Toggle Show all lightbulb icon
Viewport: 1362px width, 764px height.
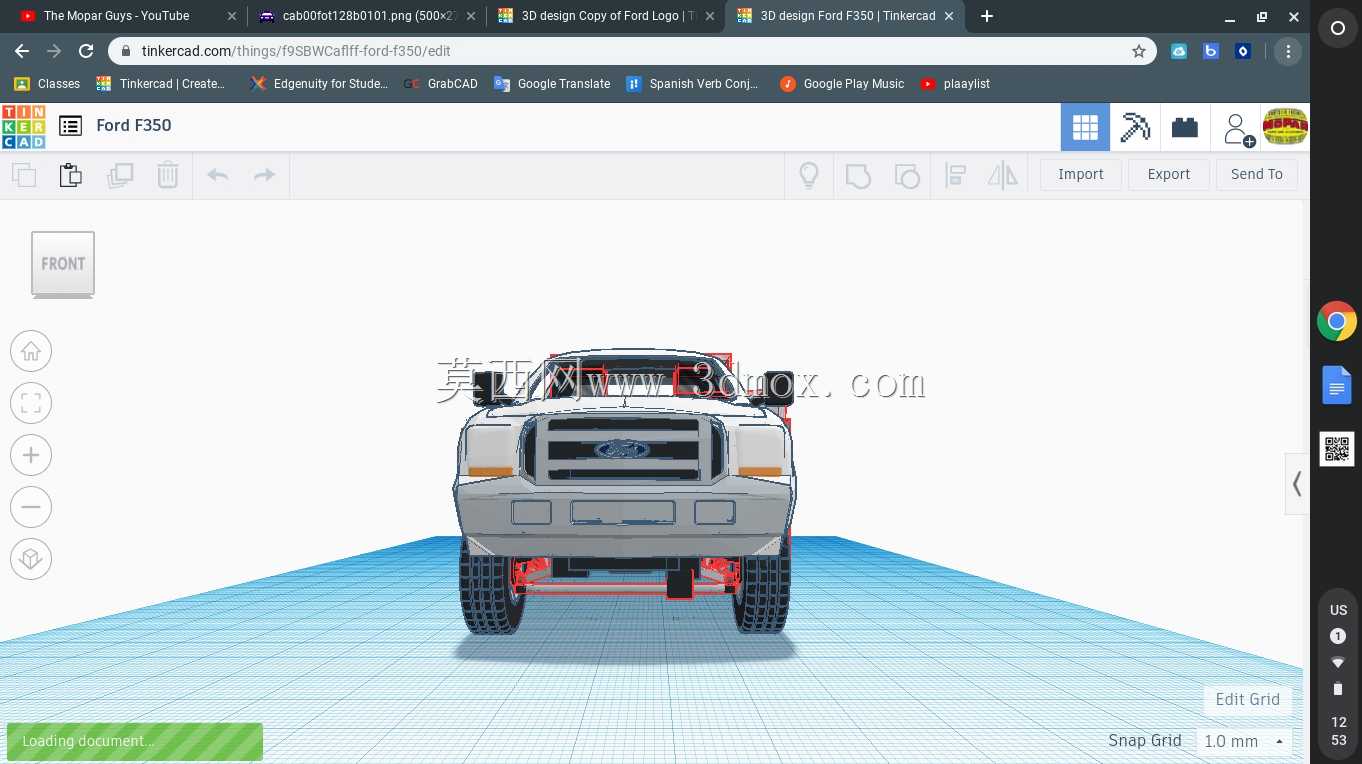809,175
